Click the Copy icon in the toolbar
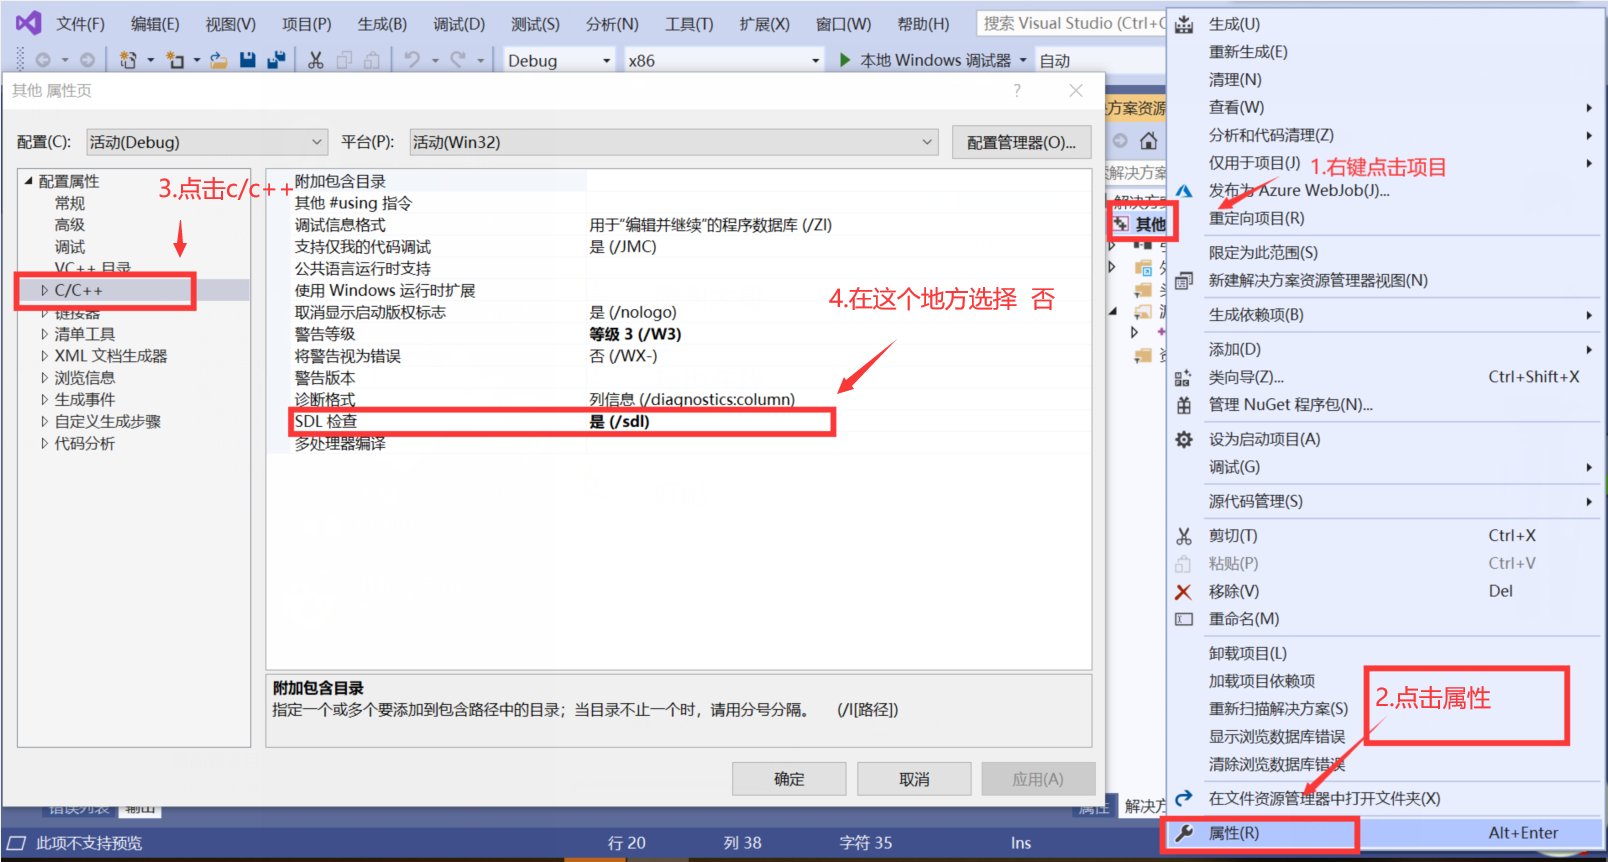Image resolution: width=1608 pixels, height=862 pixels. pos(344,60)
